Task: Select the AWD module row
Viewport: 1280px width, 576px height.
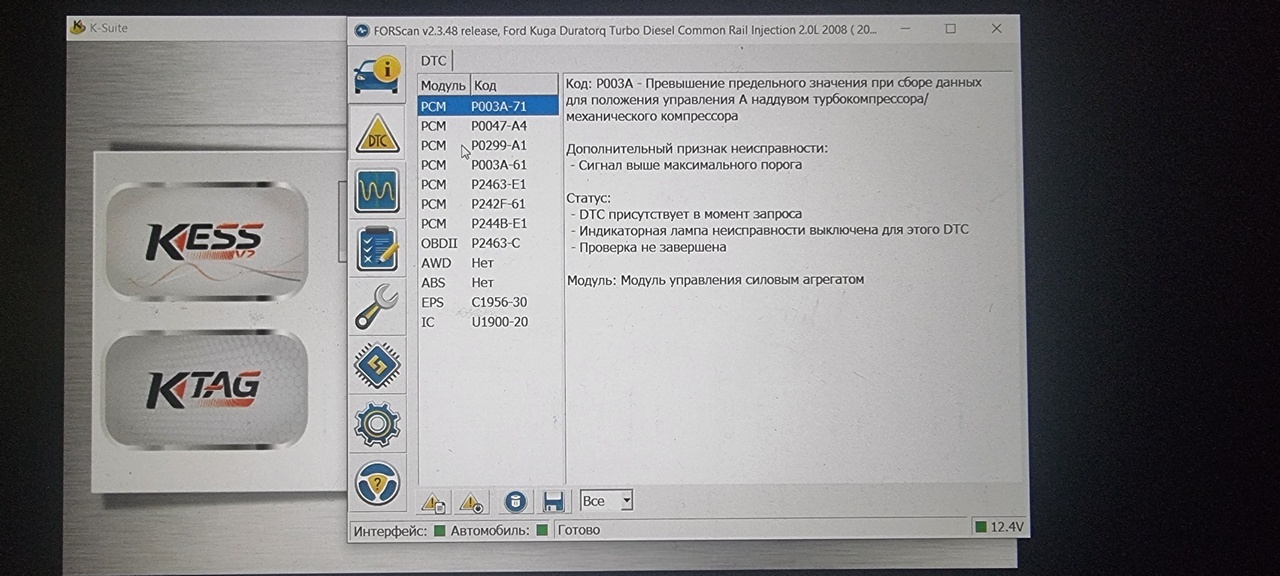Action: point(488,263)
